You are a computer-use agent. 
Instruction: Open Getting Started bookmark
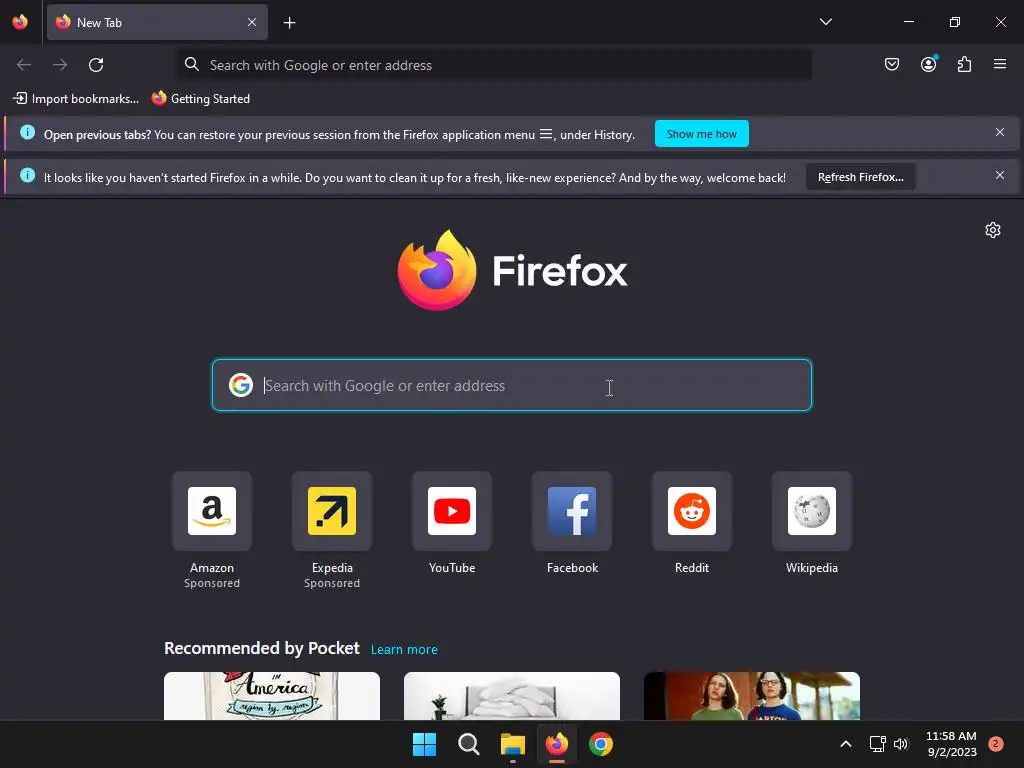point(200,99)
